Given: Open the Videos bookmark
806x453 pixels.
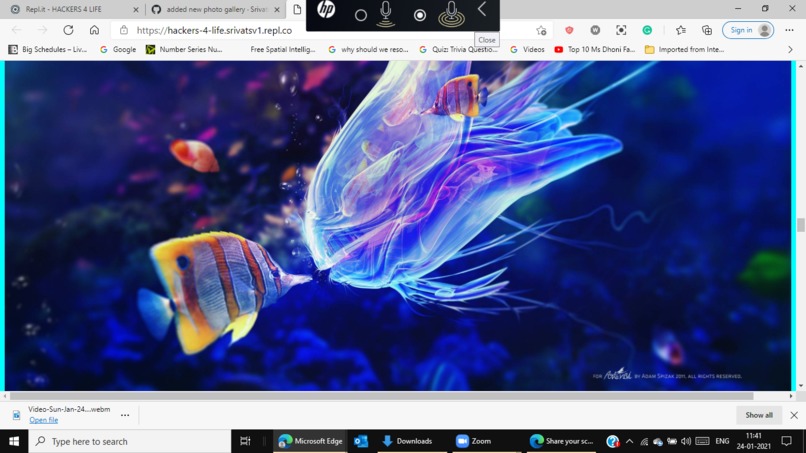Looking at the screenshot, I should tap(527, 49).
